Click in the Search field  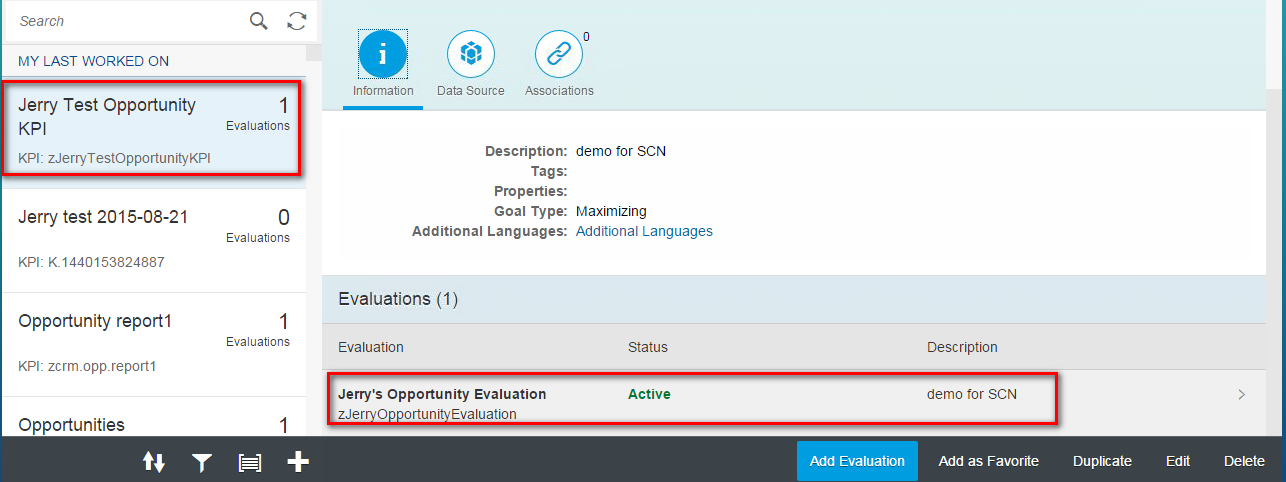coord(128,21)
